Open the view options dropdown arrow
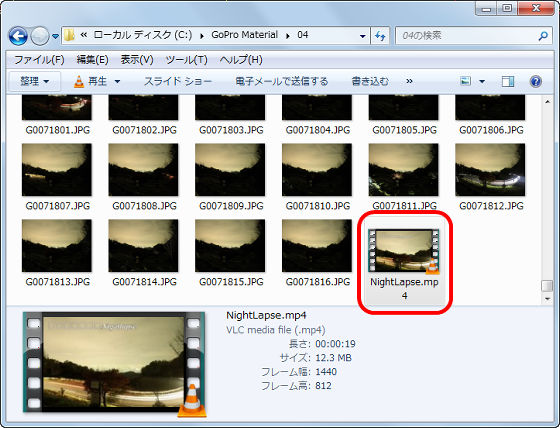Screen dimensions: 560x428 482,81
